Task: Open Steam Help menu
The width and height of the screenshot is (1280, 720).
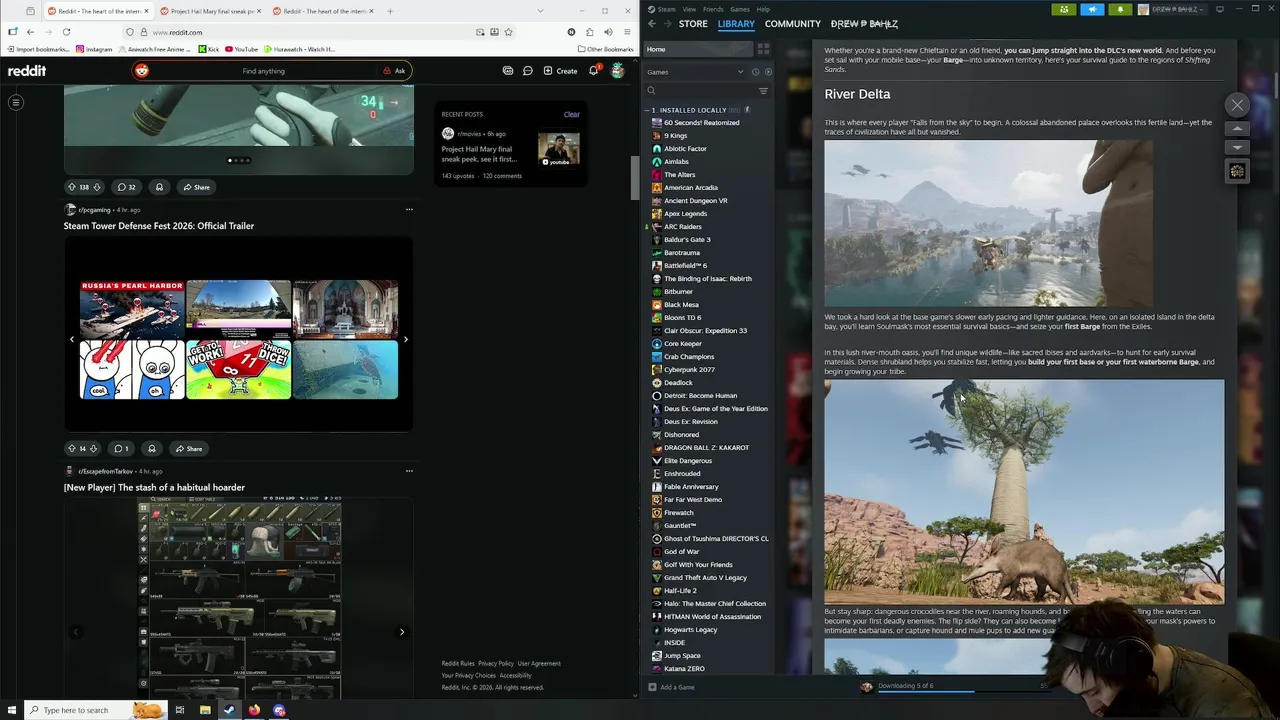Action: click(x=763, y=9)
